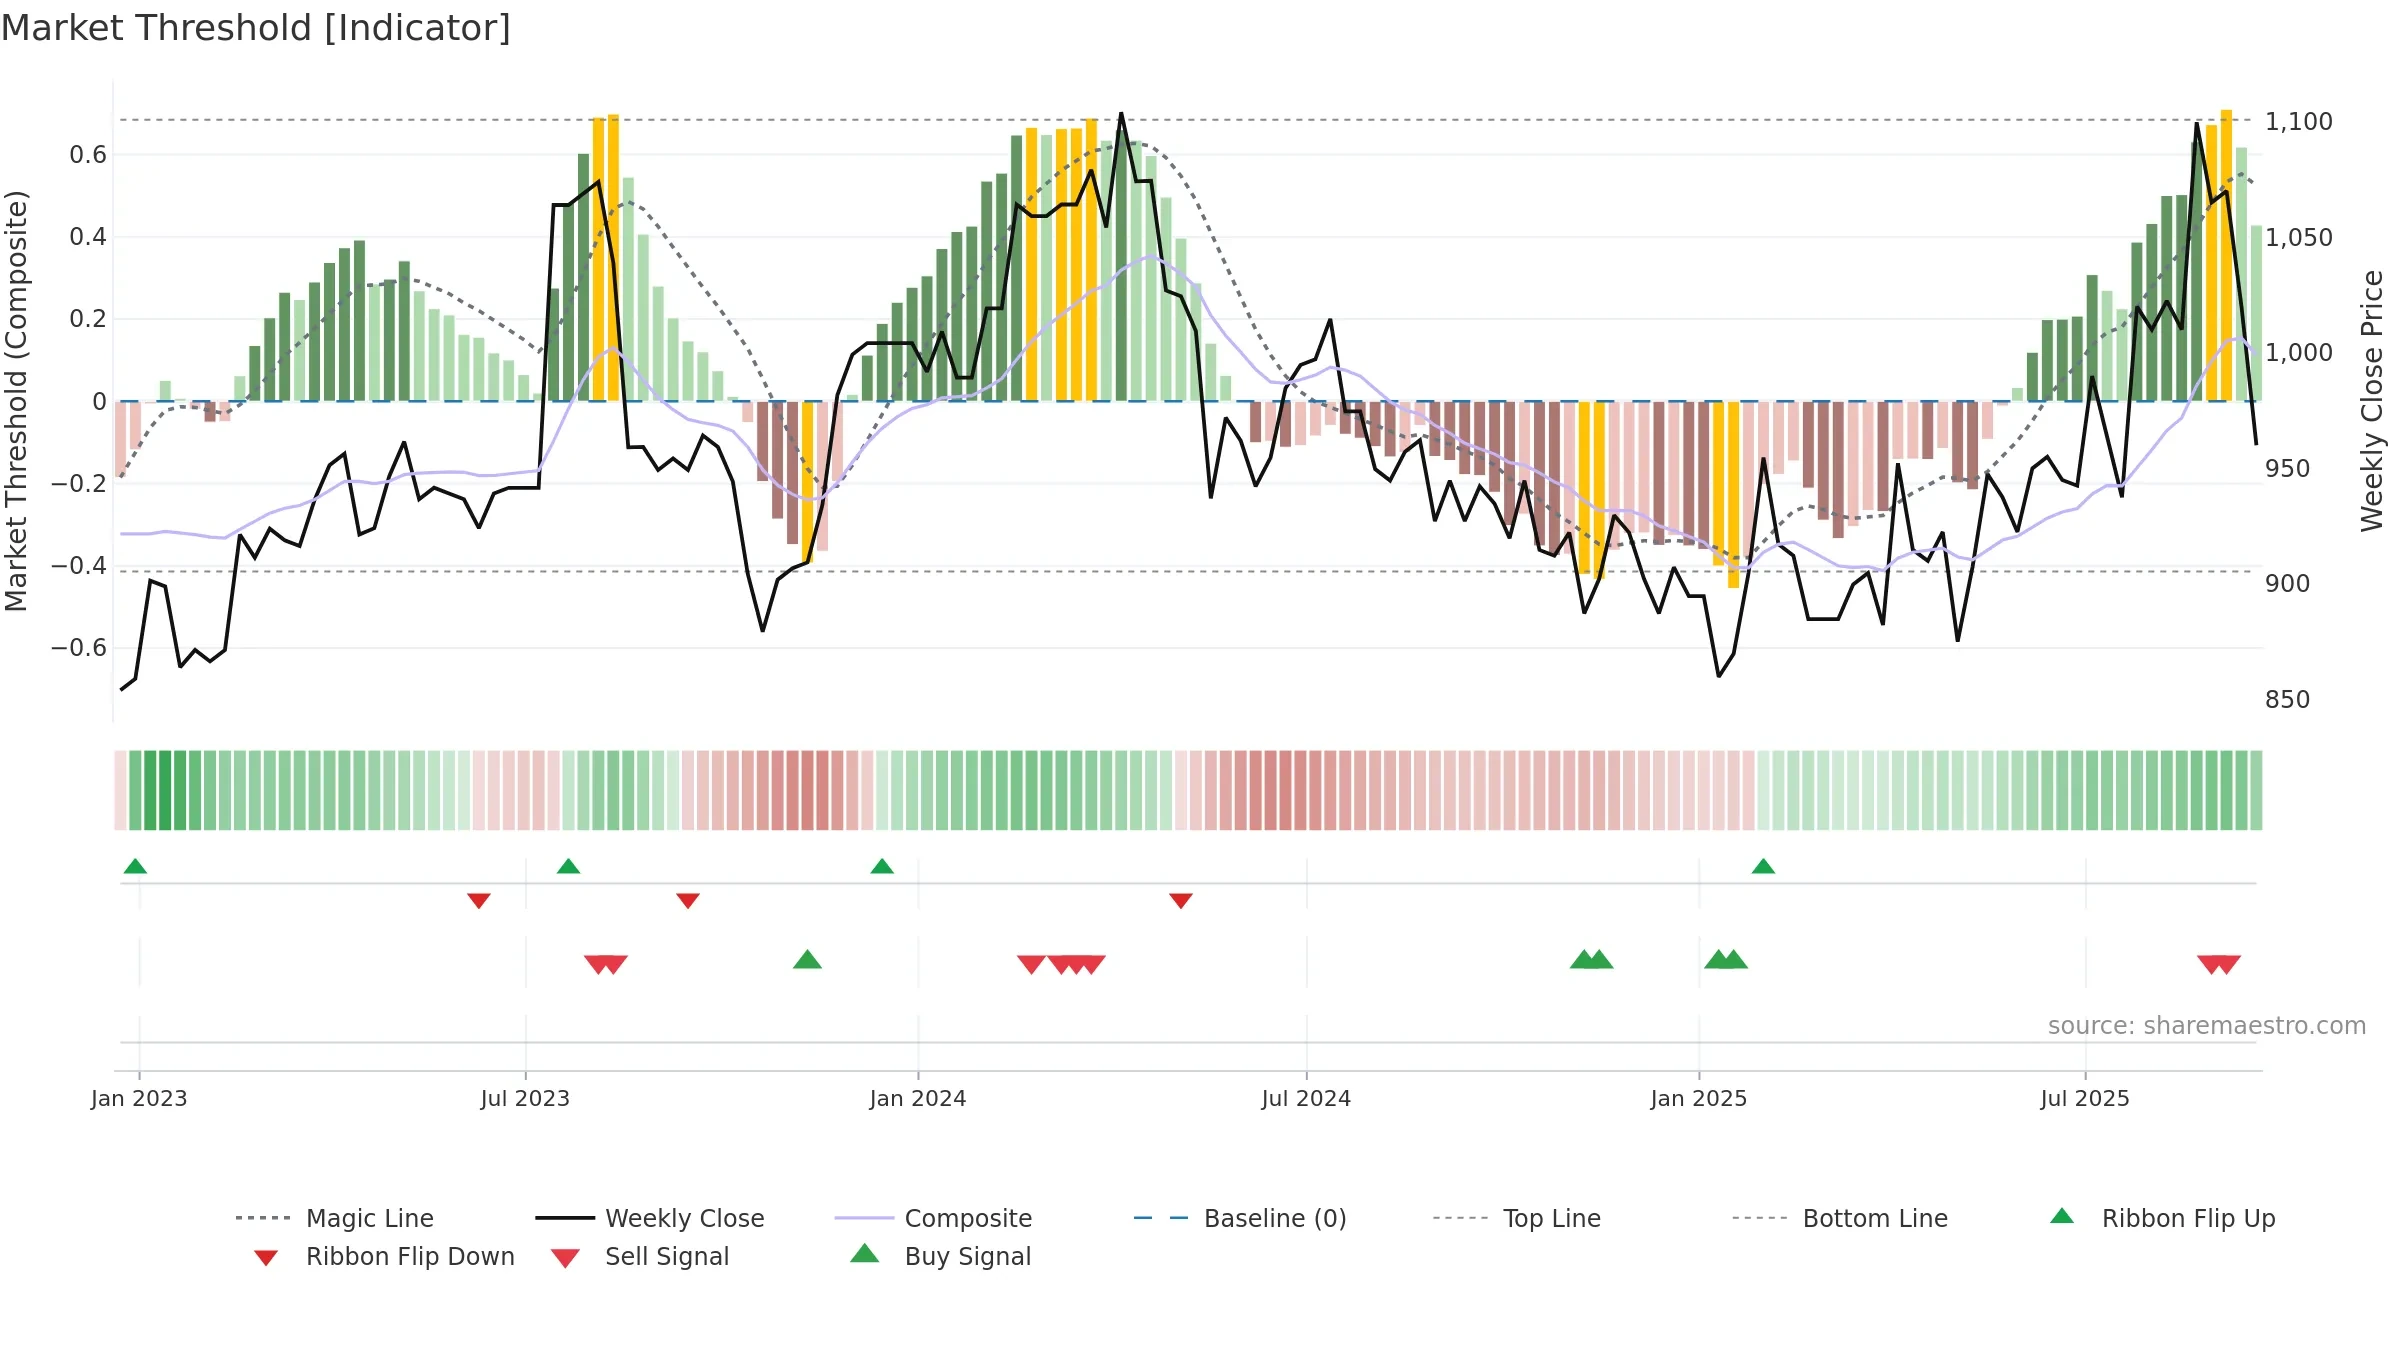
Task: Click the −0.2 composite tick label
Action: (x=79, y=484)
